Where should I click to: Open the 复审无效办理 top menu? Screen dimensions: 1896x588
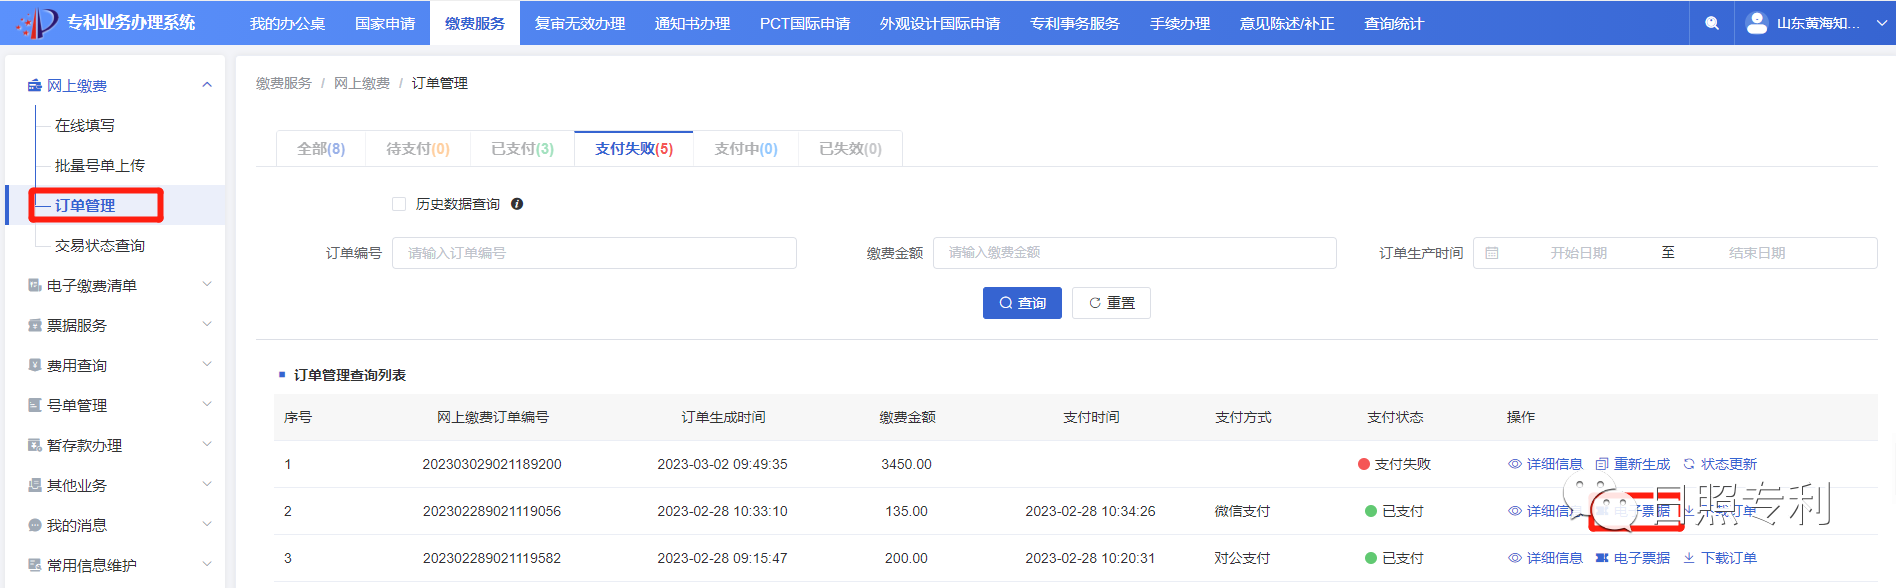click(x=580, y=23)
